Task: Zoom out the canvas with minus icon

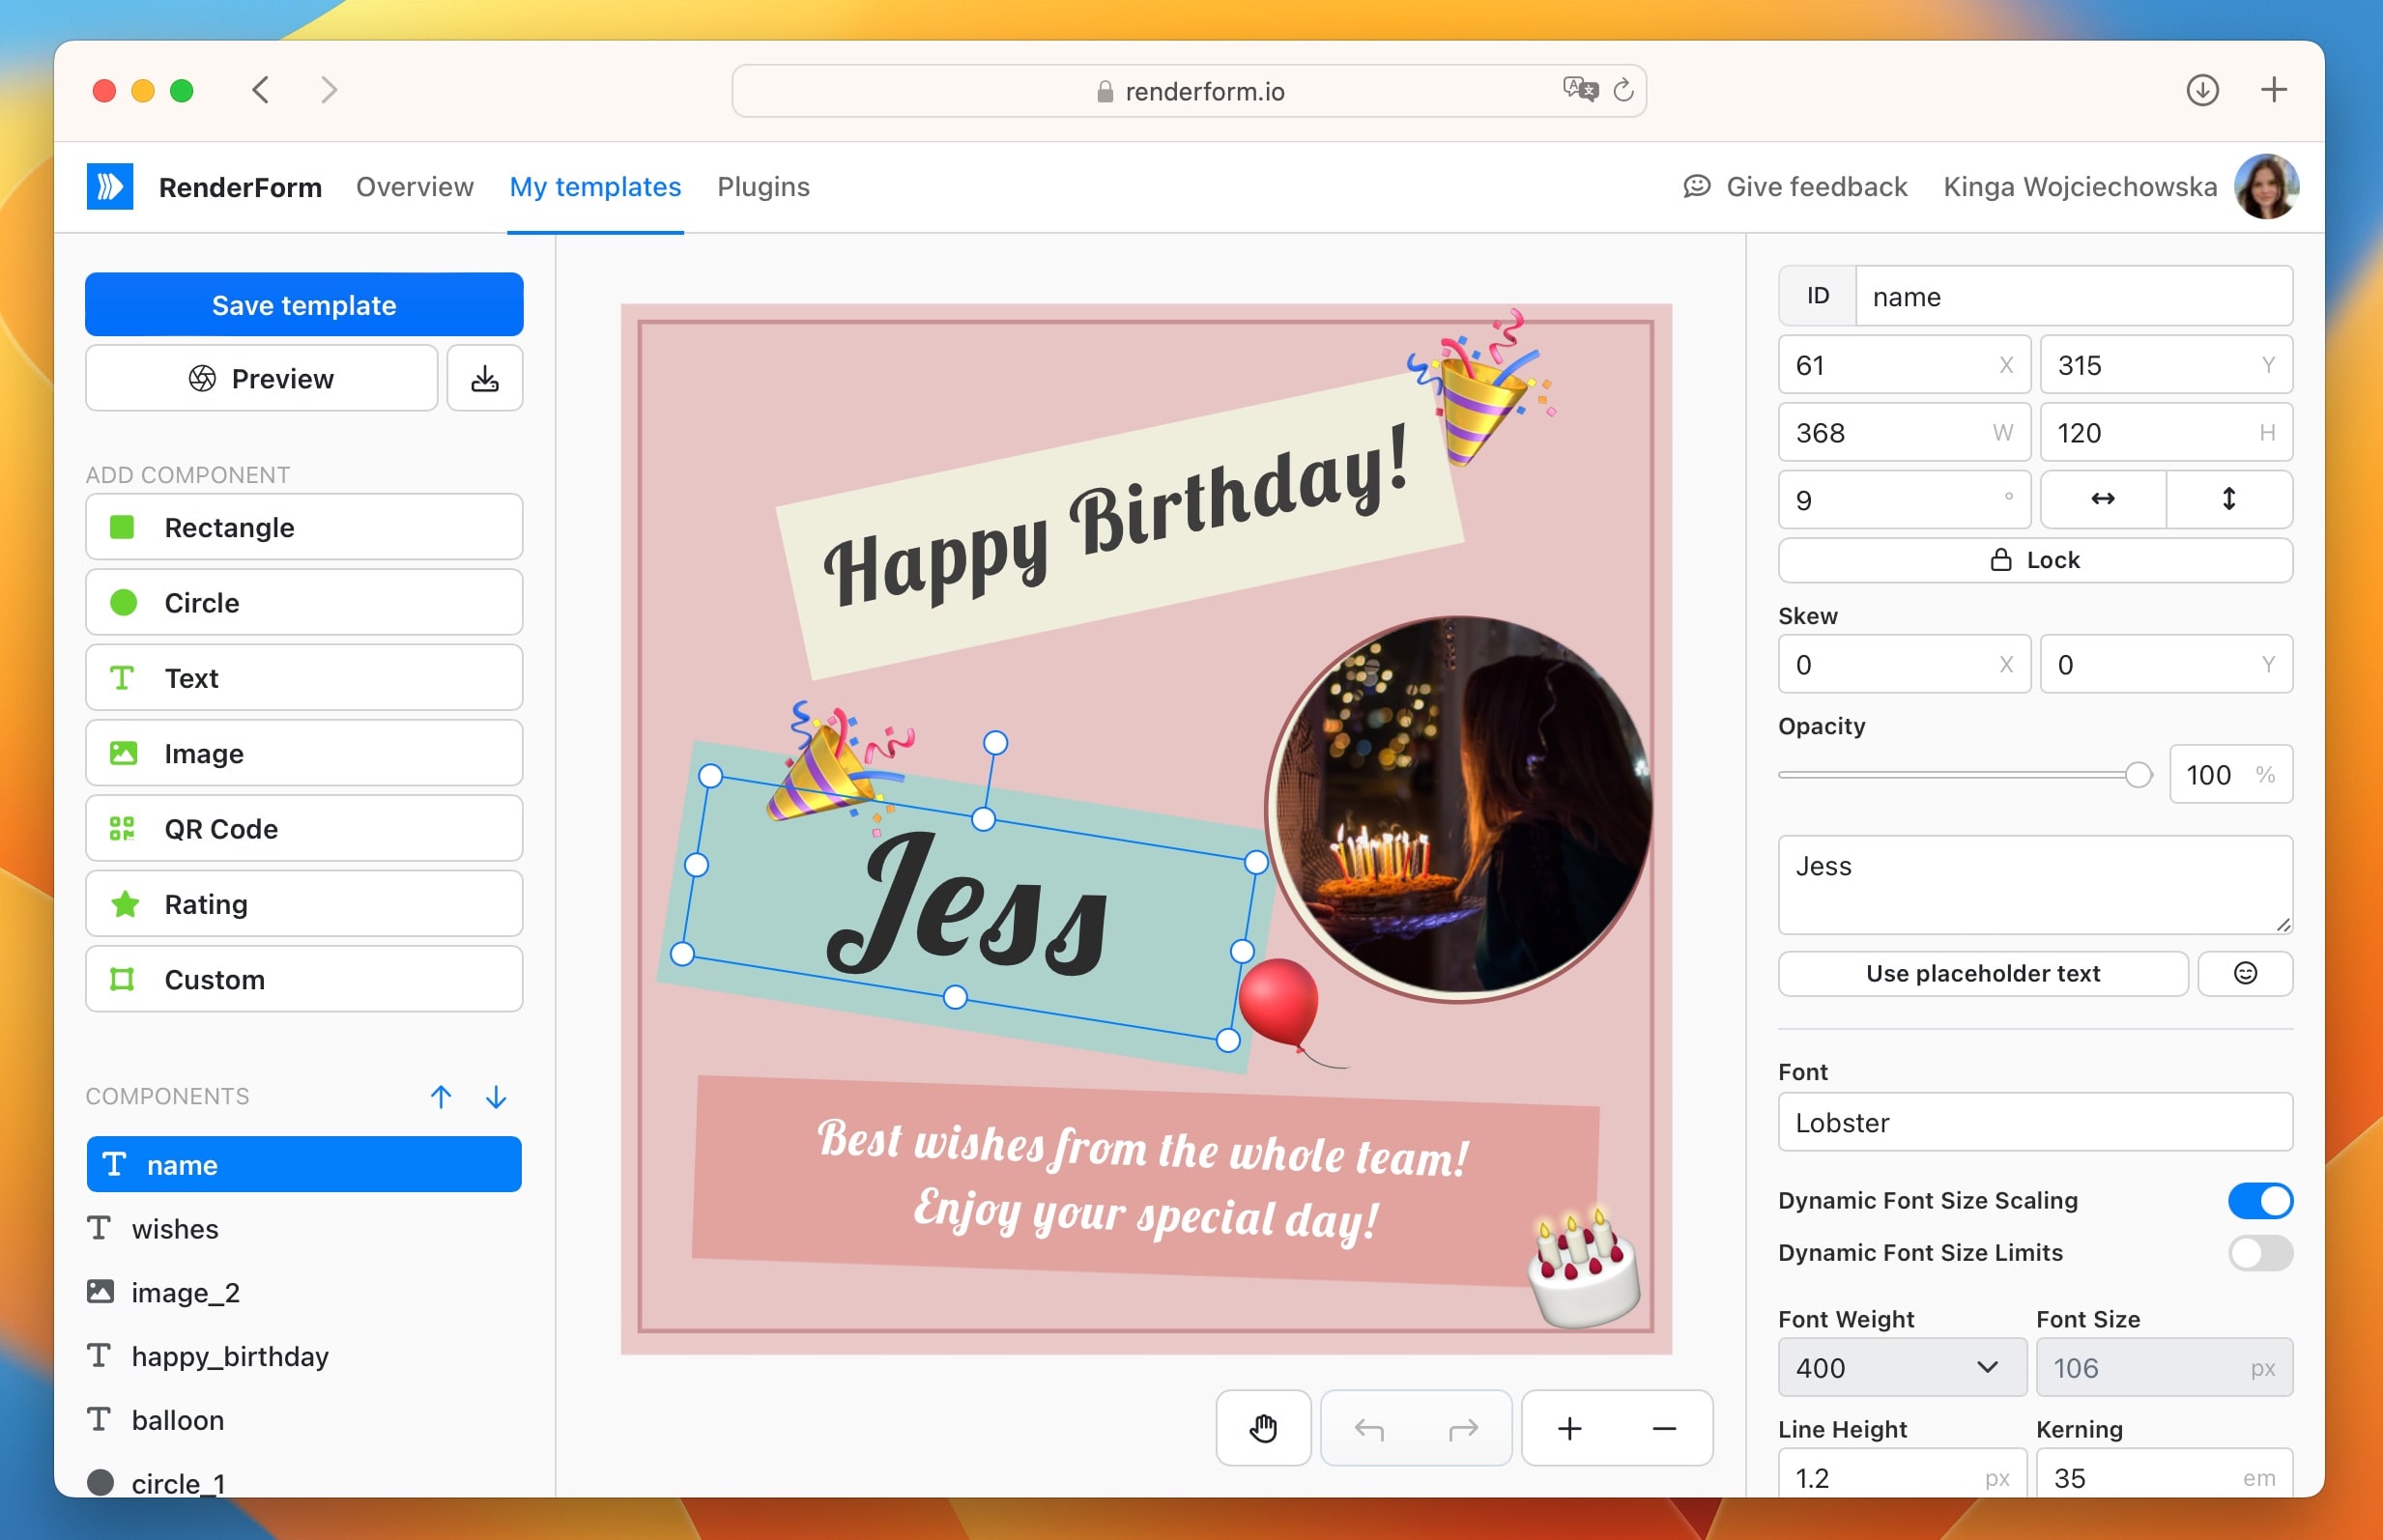Action: pos(1664,1428)
